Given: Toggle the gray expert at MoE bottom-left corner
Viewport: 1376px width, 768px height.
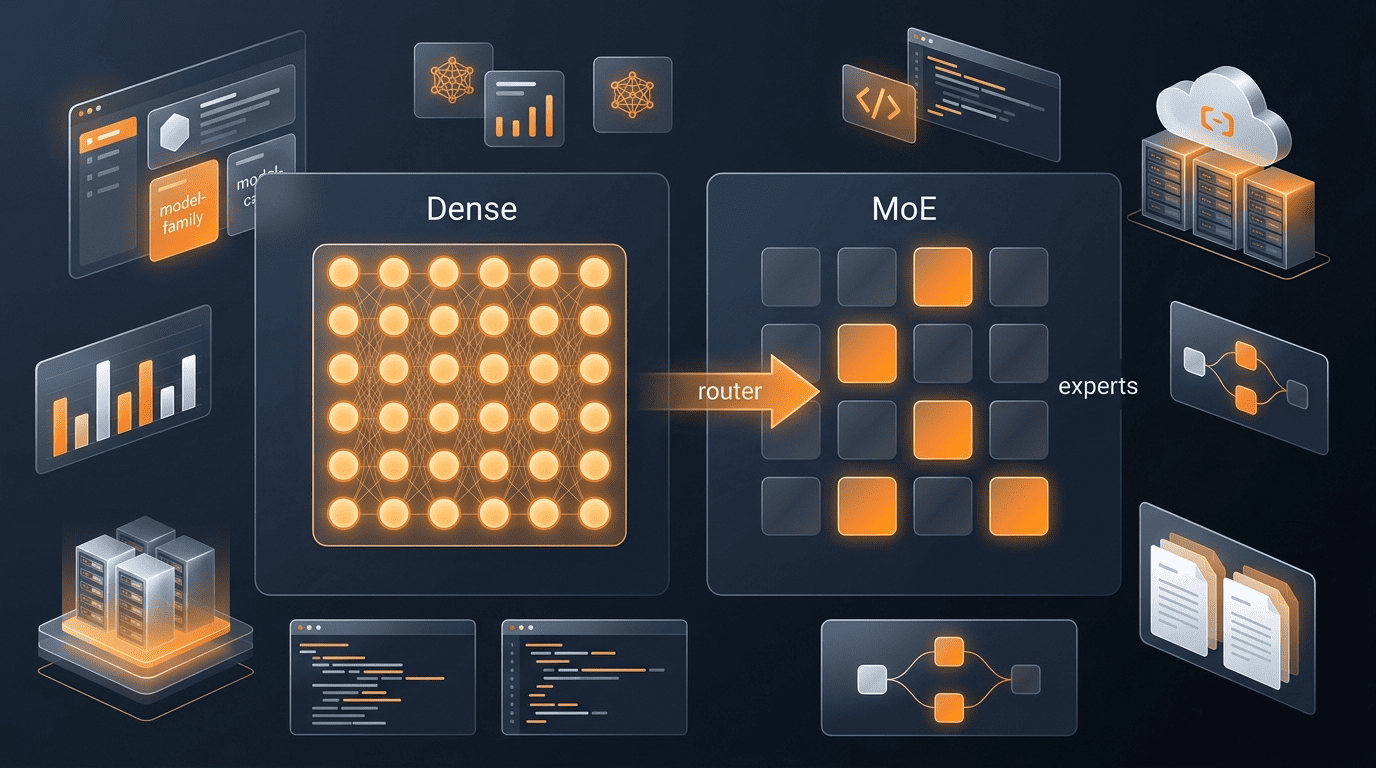Looking at the screenshot, I should tap(791, 505).
